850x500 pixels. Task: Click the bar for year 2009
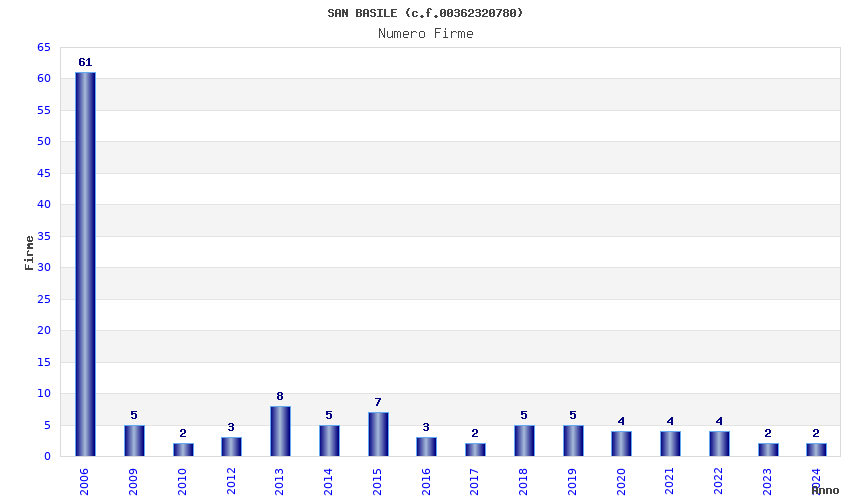(134, 440)
